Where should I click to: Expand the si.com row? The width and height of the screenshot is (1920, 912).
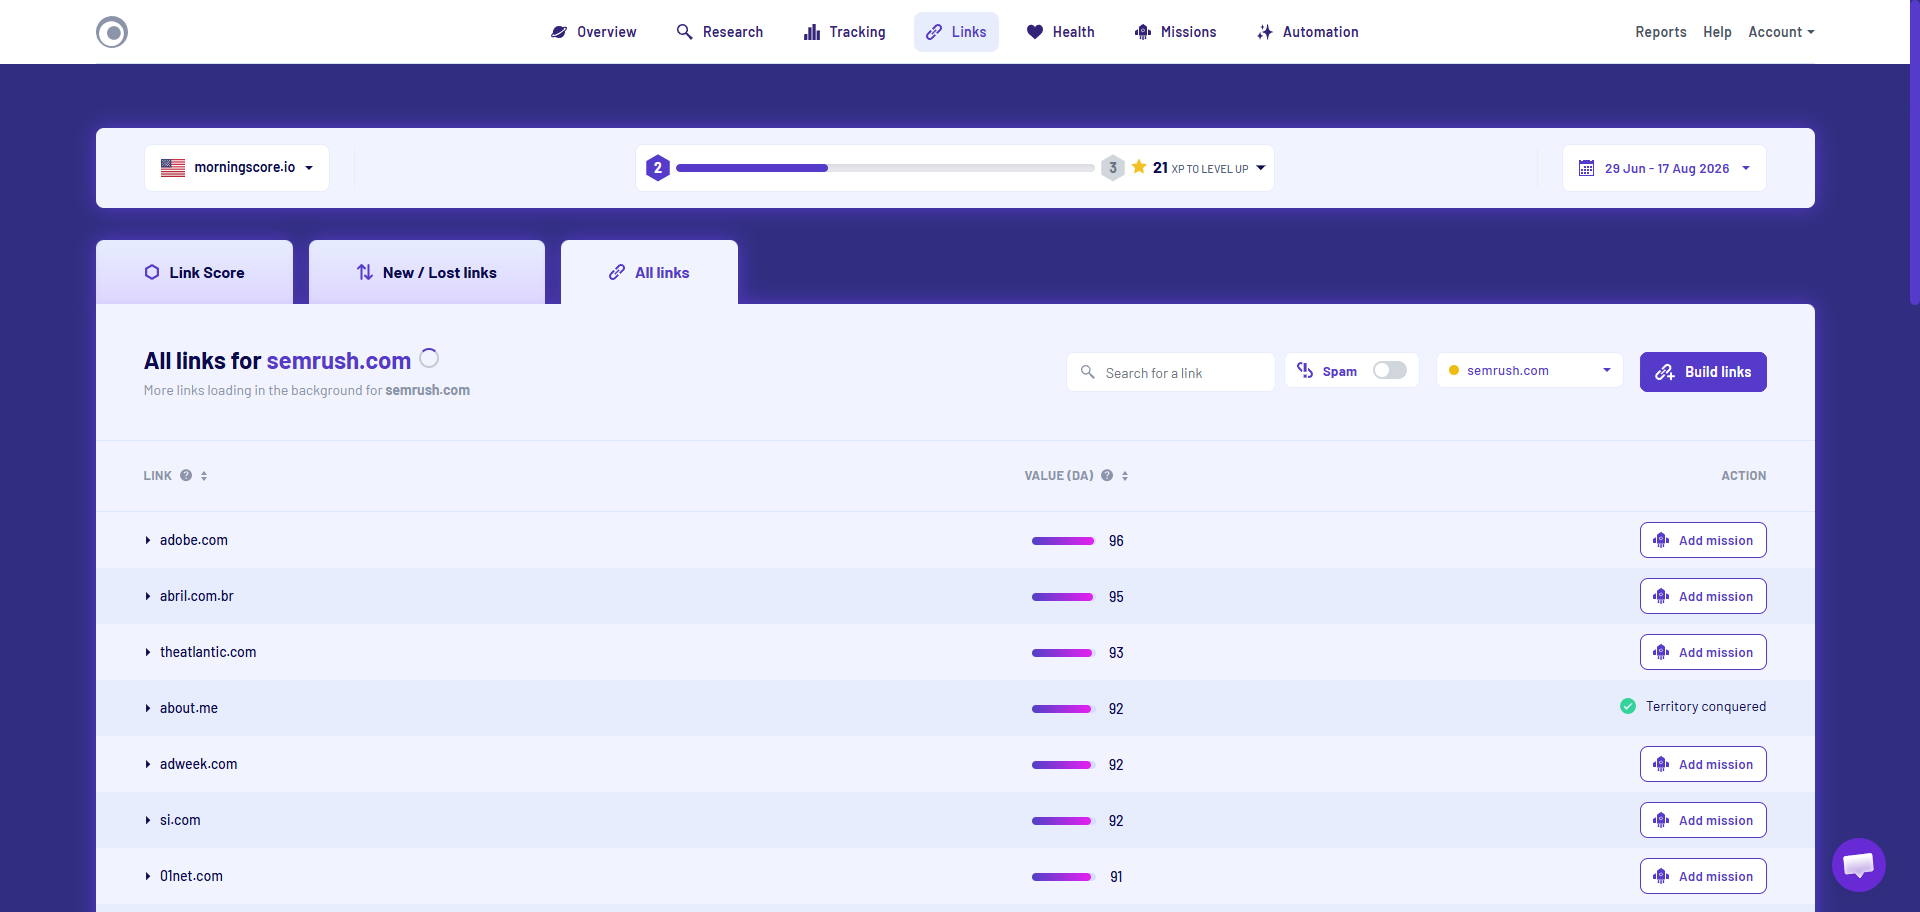tap(148, 820)
